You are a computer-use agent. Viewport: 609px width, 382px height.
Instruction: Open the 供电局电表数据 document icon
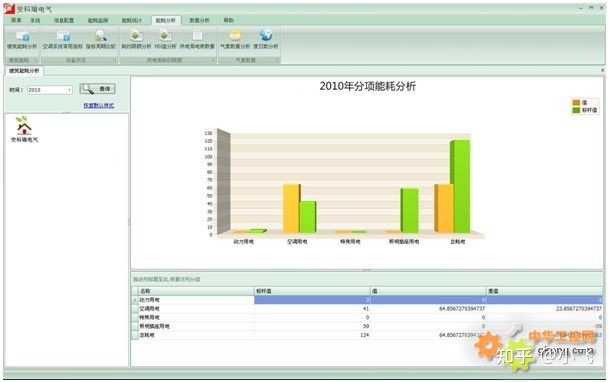pyautogui.click(x=197, y=39)
